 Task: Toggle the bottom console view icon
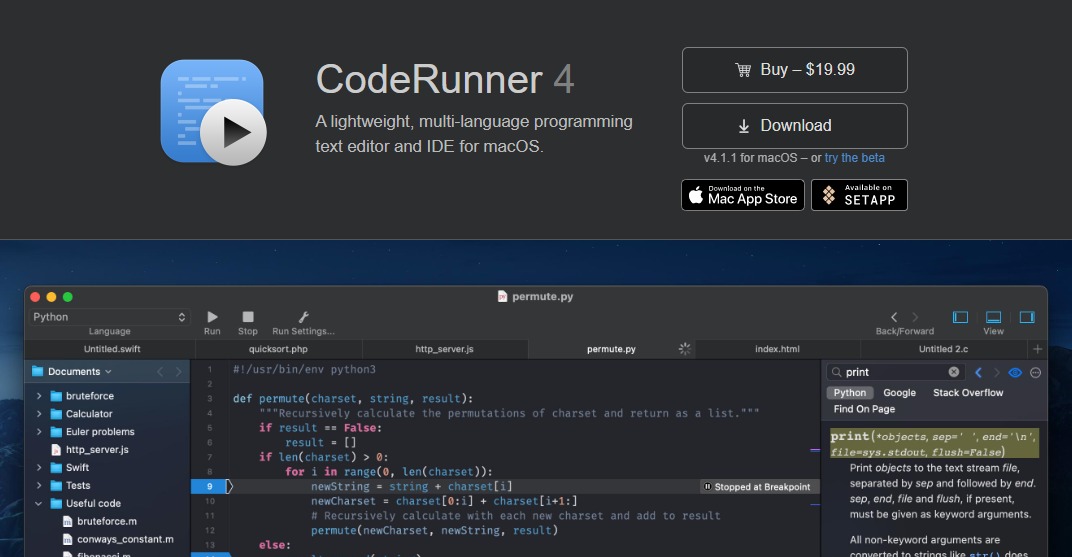tap(993, 317)
